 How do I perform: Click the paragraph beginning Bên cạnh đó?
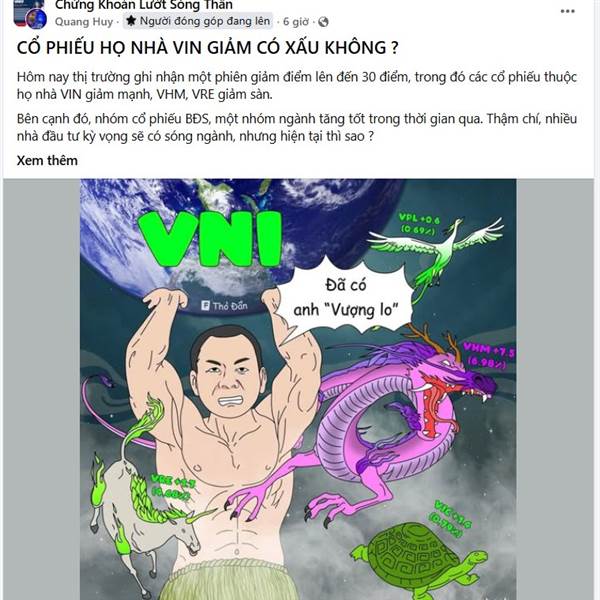pyautogui.click(x=297, y=127)
